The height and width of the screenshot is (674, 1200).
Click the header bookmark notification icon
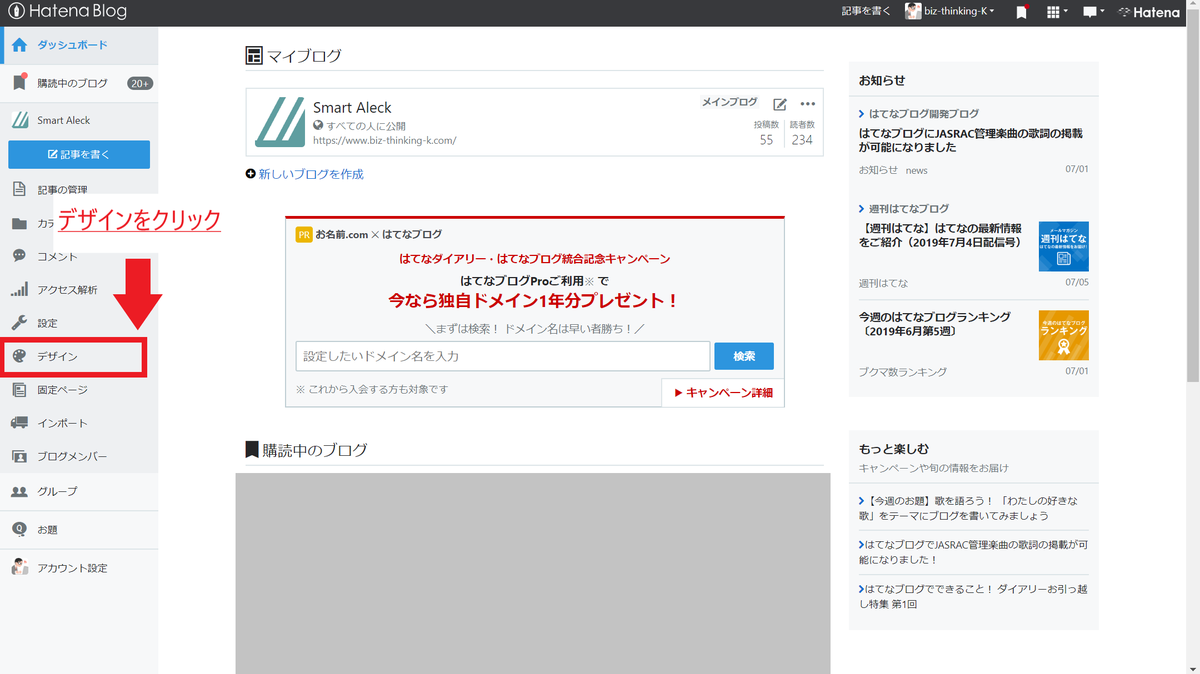(x=1021, y=12)
